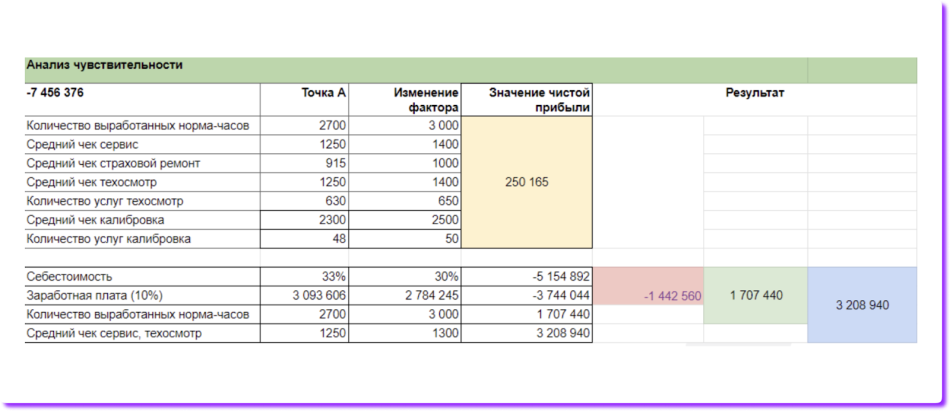Click the 30% cell
Image resolution: width=950 pixels, height=411 pixels.
(405, 276)
